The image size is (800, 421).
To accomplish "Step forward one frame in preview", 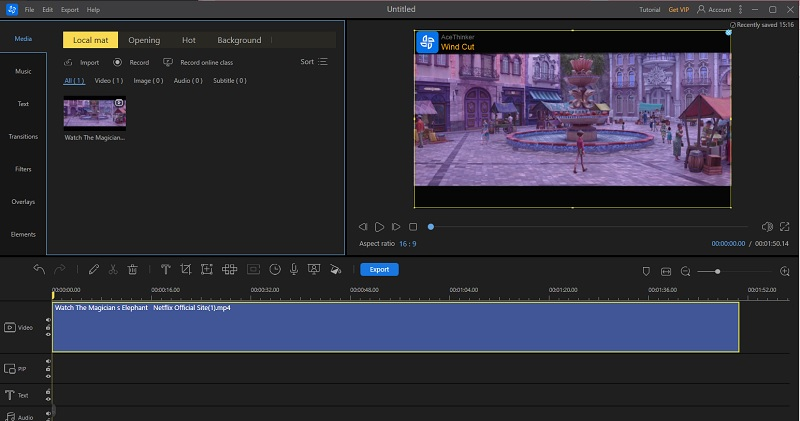I will click(396, 227).
